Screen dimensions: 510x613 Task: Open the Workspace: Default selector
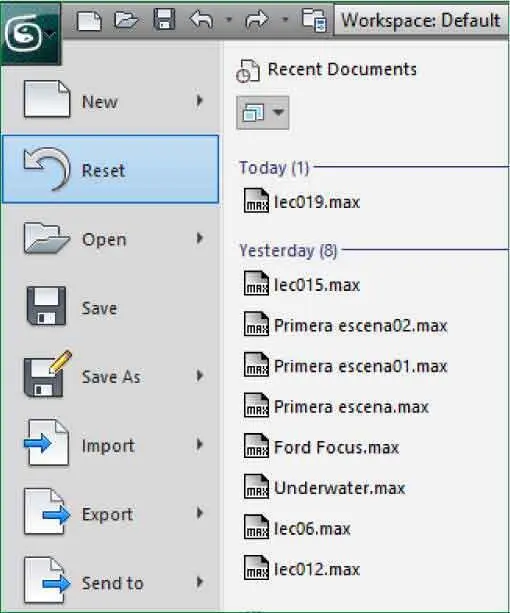421,20
